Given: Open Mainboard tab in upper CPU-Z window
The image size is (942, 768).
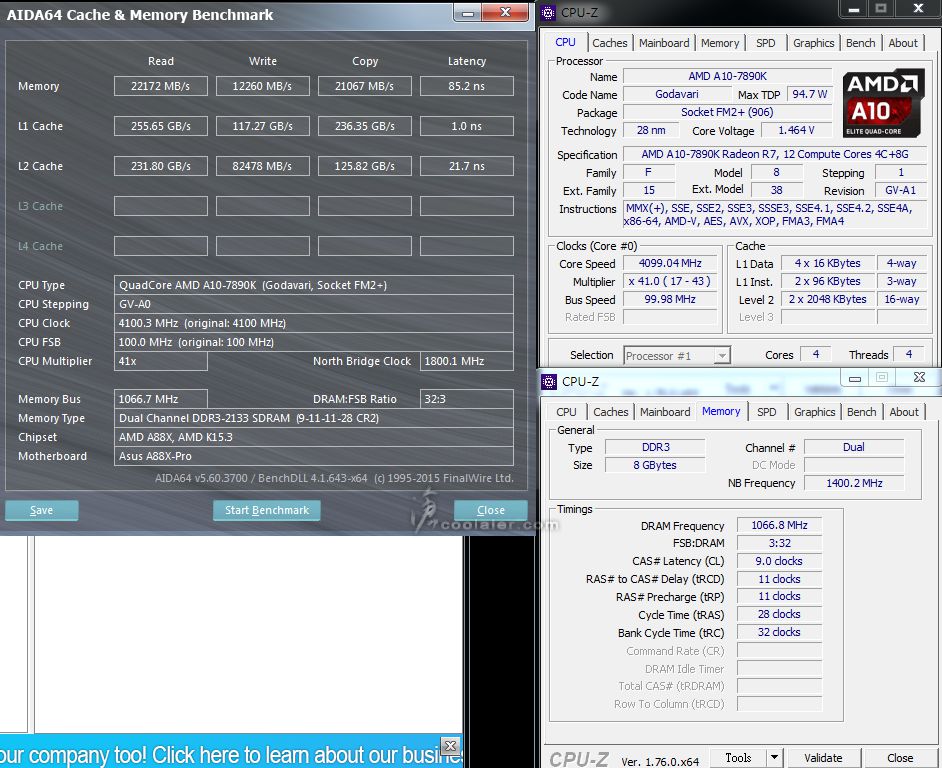Looking at the screenshot, I should pyautogui.click(x=664, y=43).
